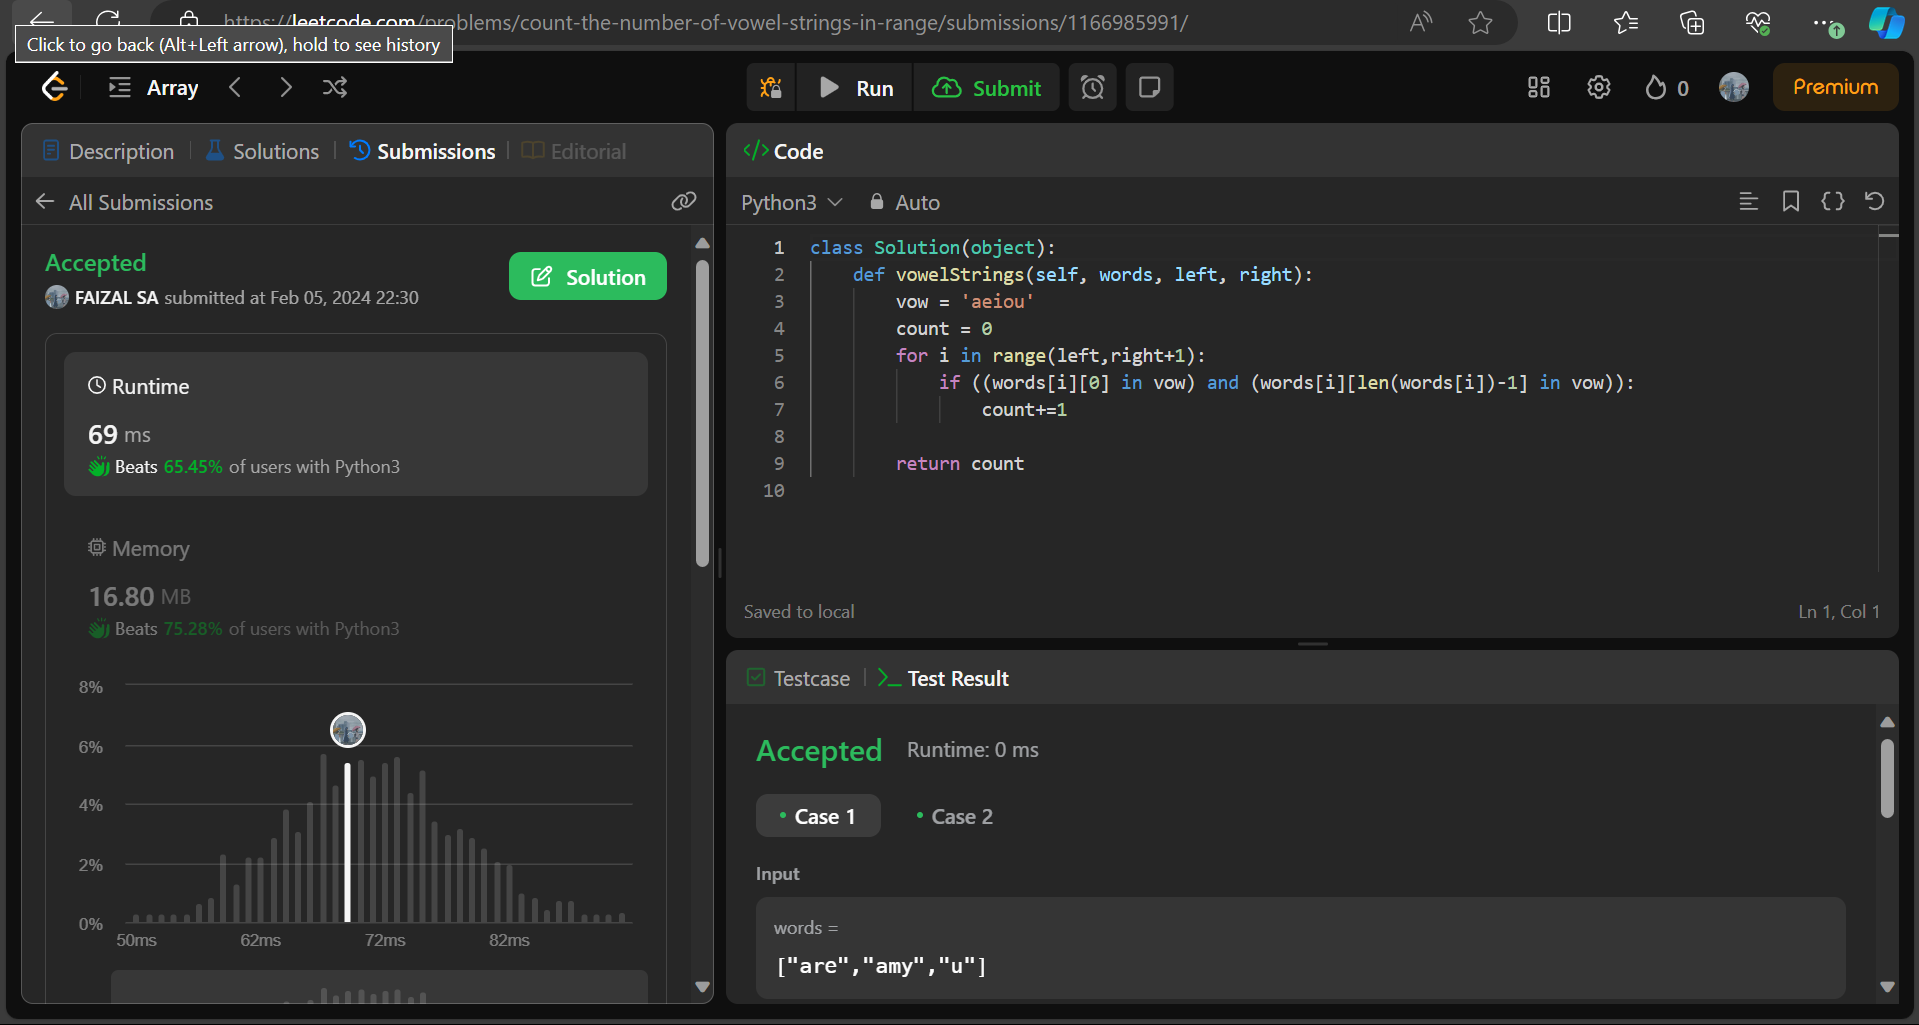
Task: Open the layout grid icon
Action: (1539, 88)
